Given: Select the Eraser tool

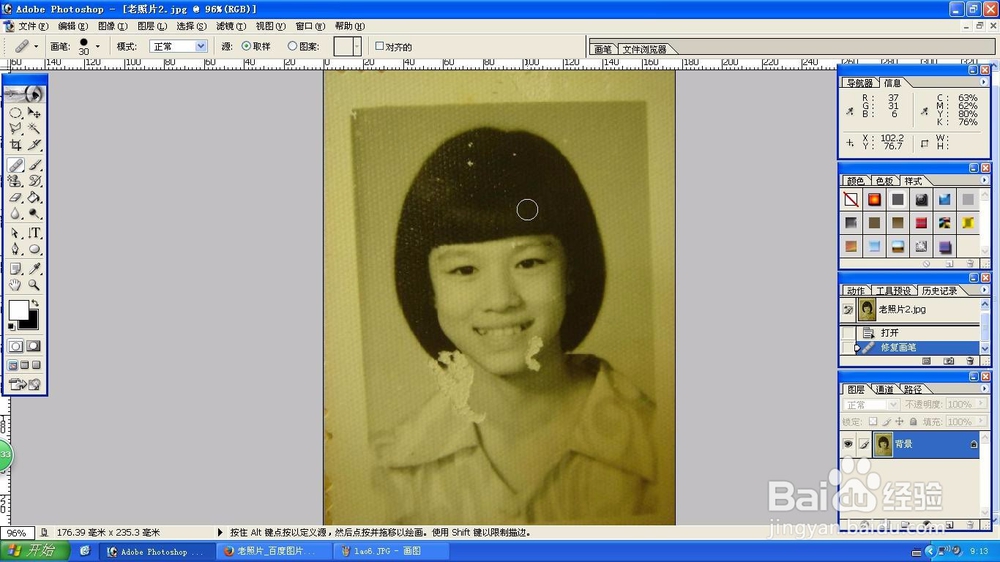Looking at the screenshot, I should click(x=15, y=197).
